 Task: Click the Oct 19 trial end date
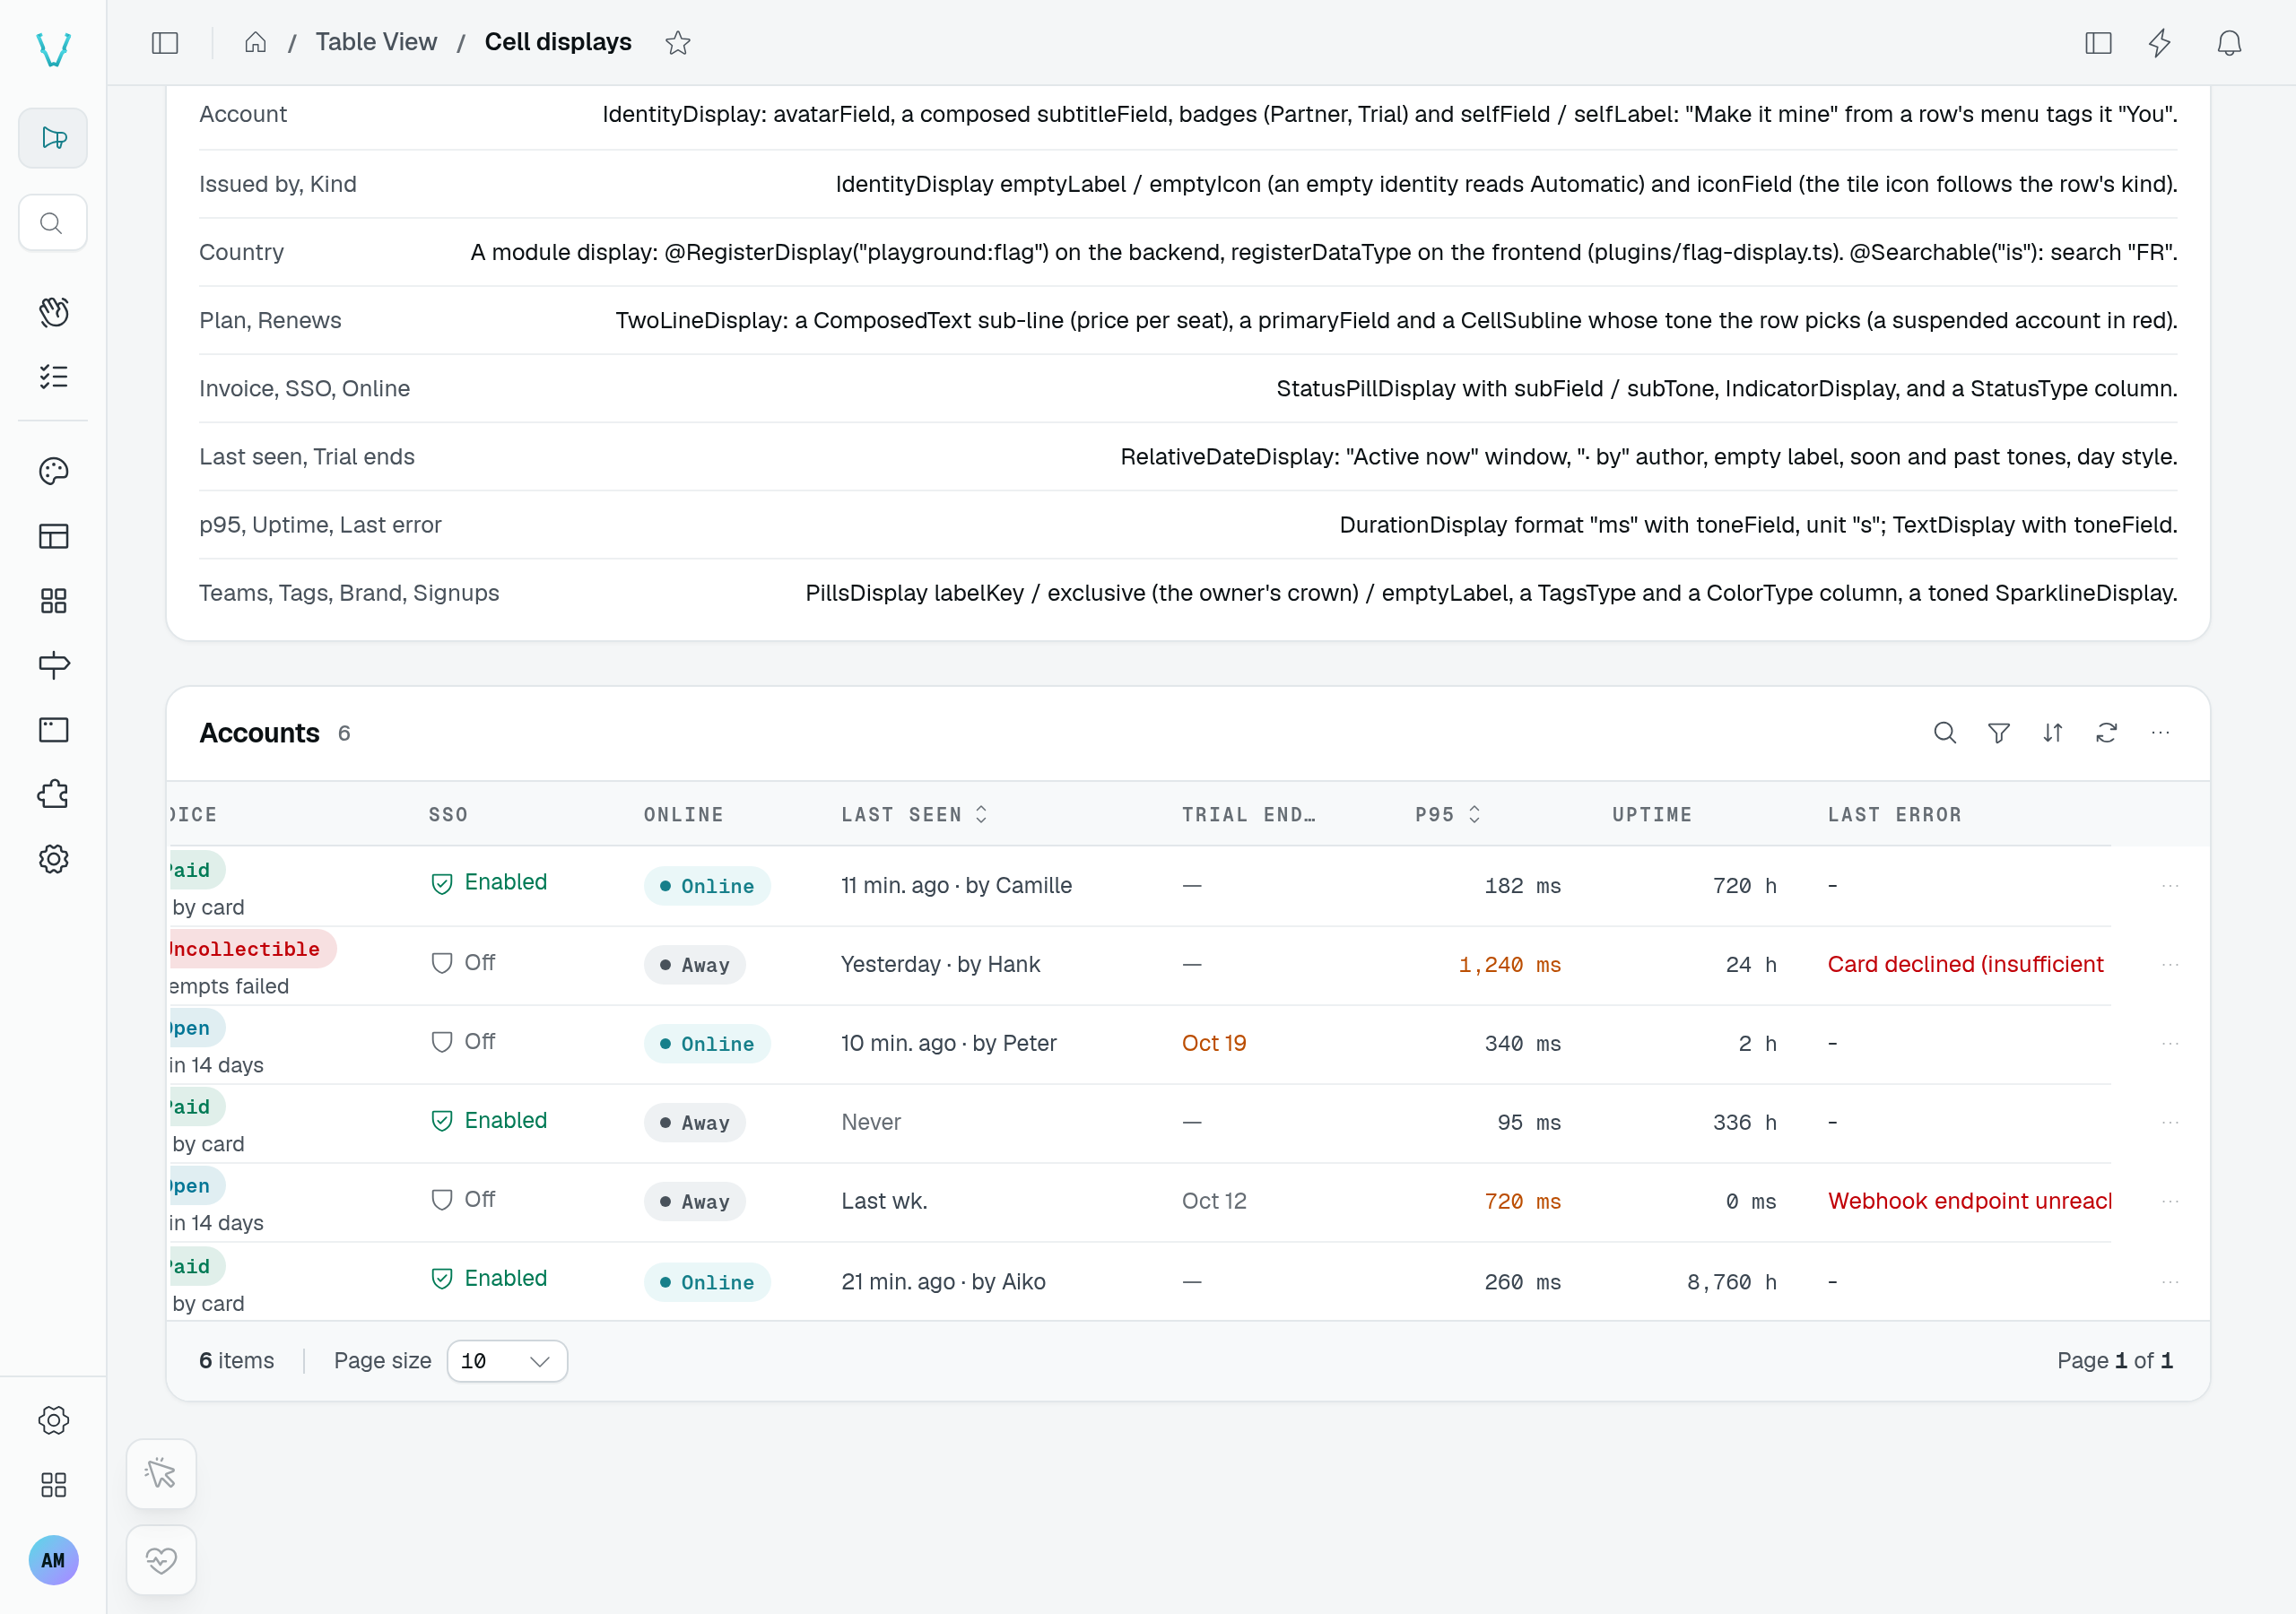(1214, 1043)
